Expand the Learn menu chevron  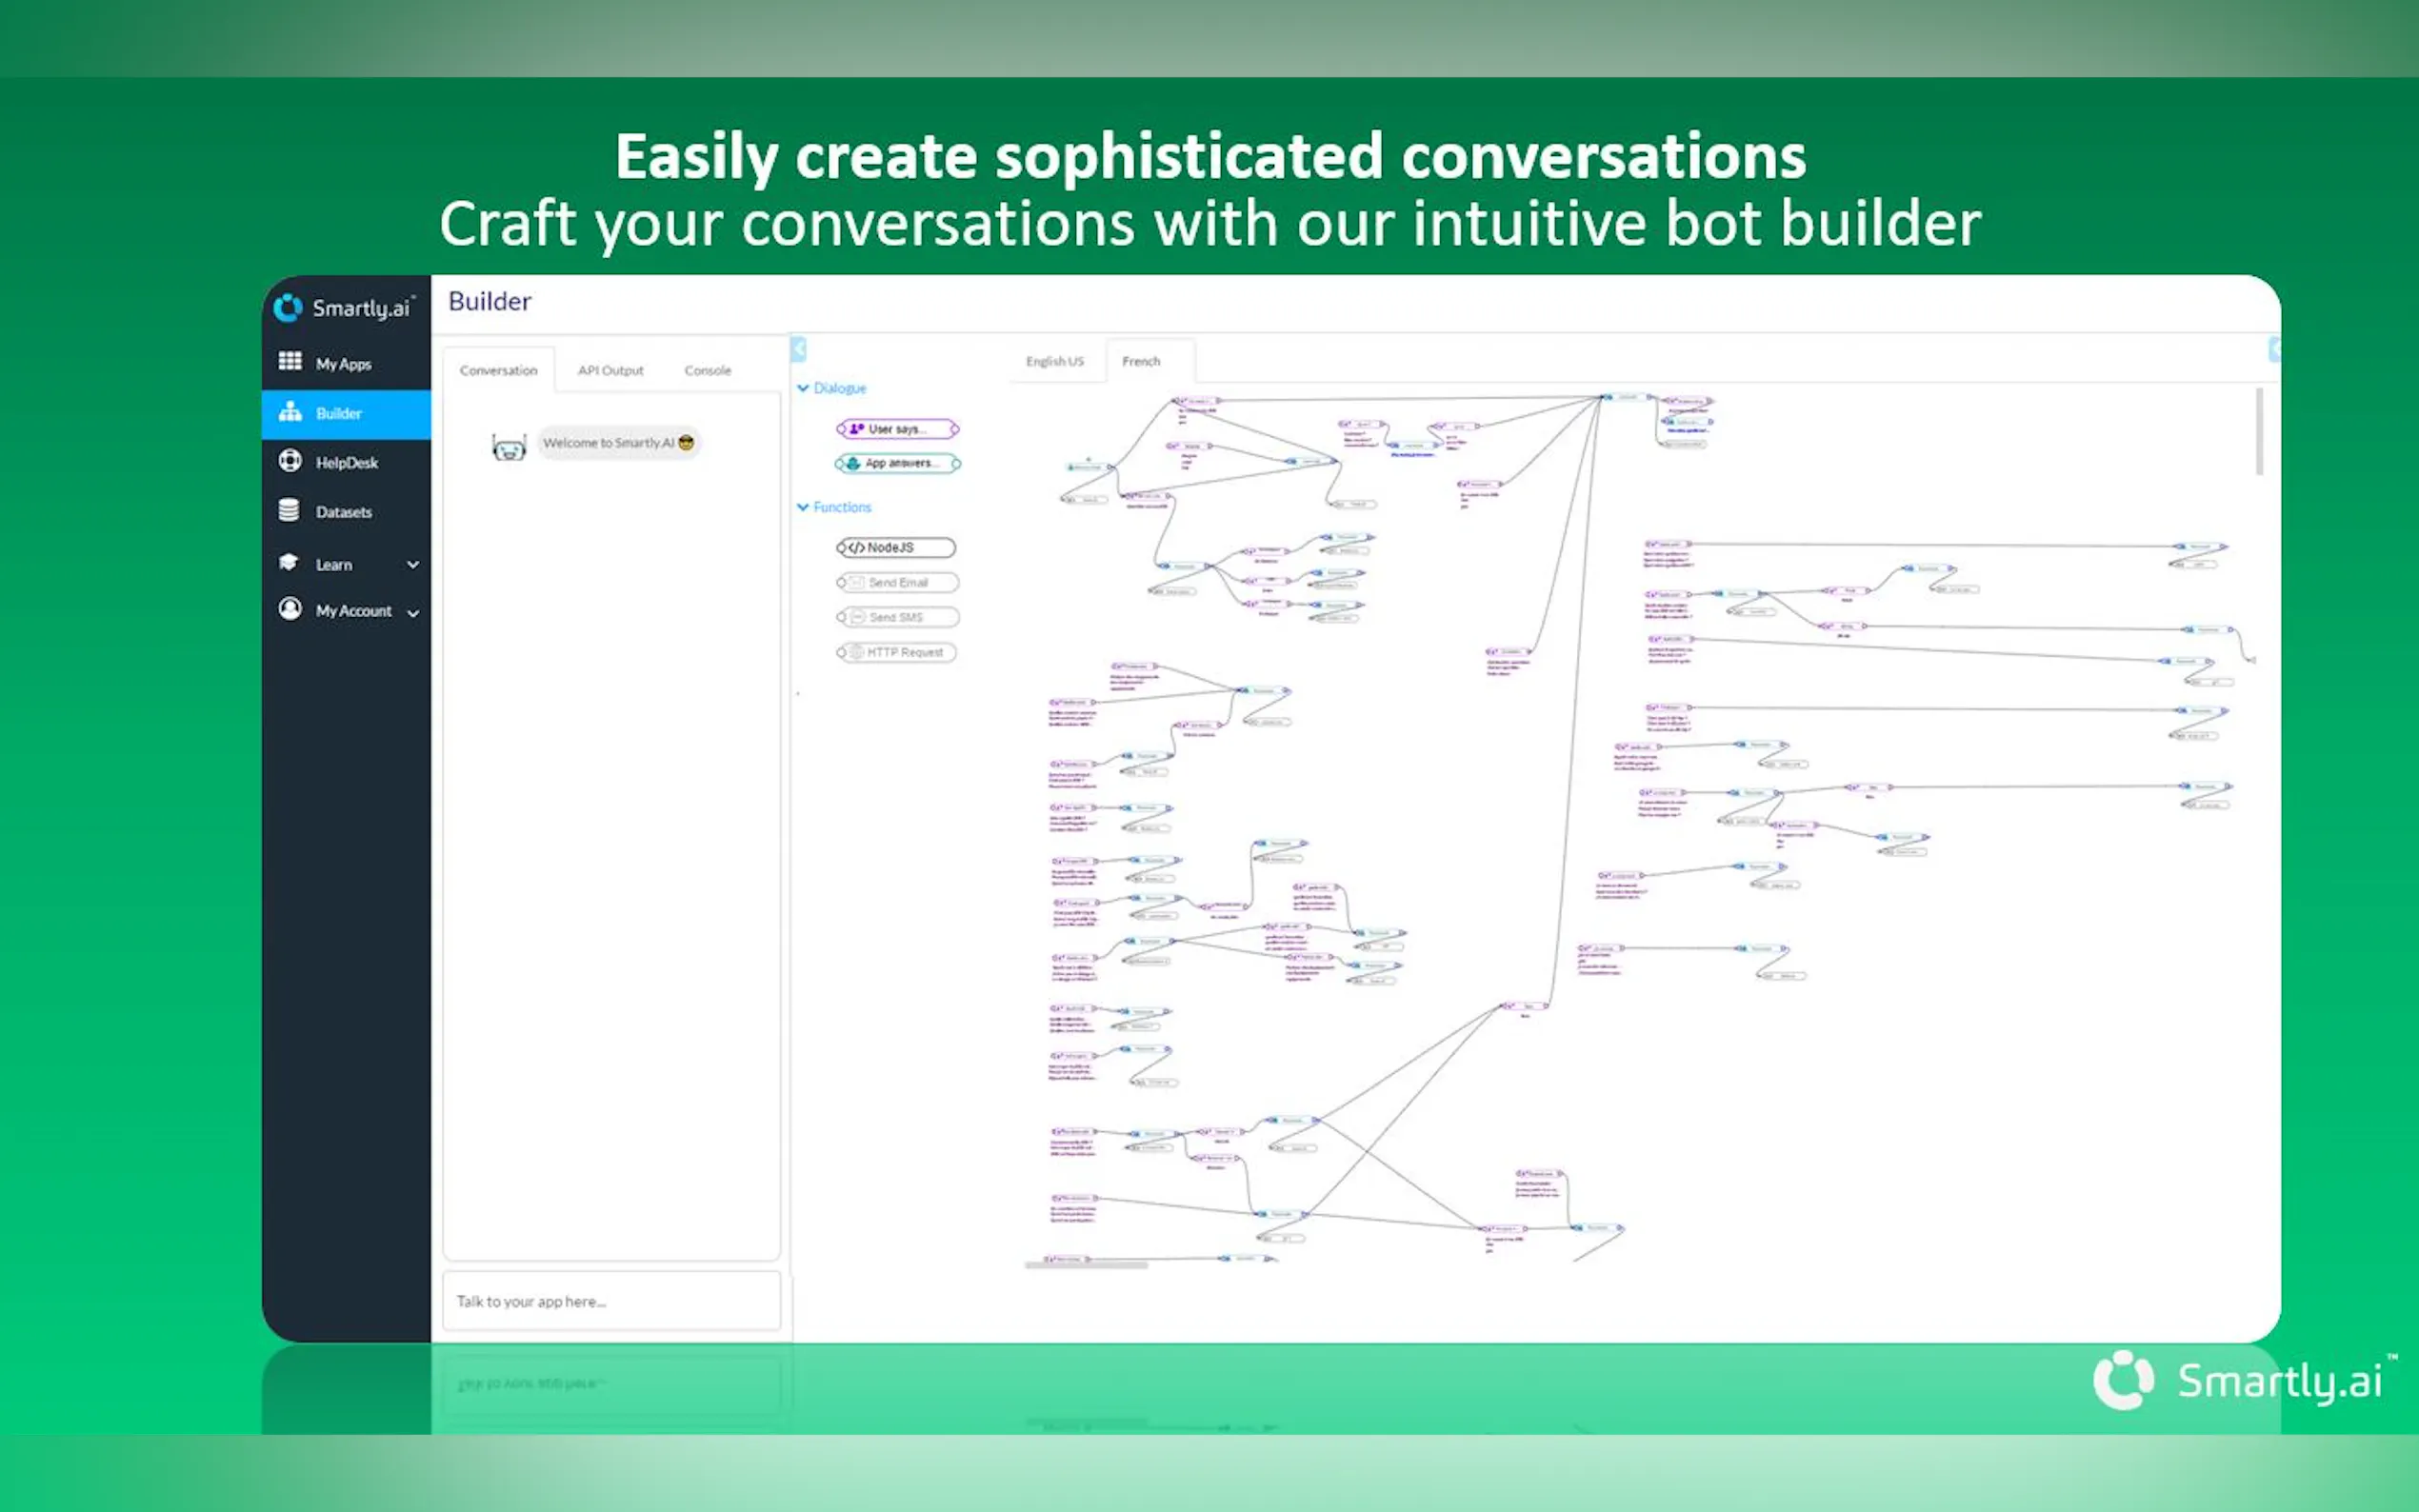[413, 565]
